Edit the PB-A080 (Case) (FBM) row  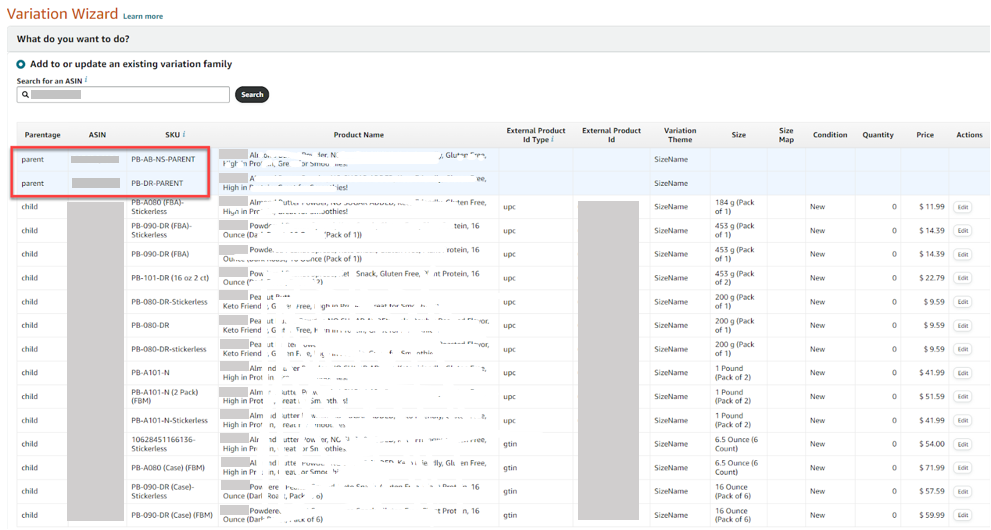pyautogui.click(x=963, y=468)
